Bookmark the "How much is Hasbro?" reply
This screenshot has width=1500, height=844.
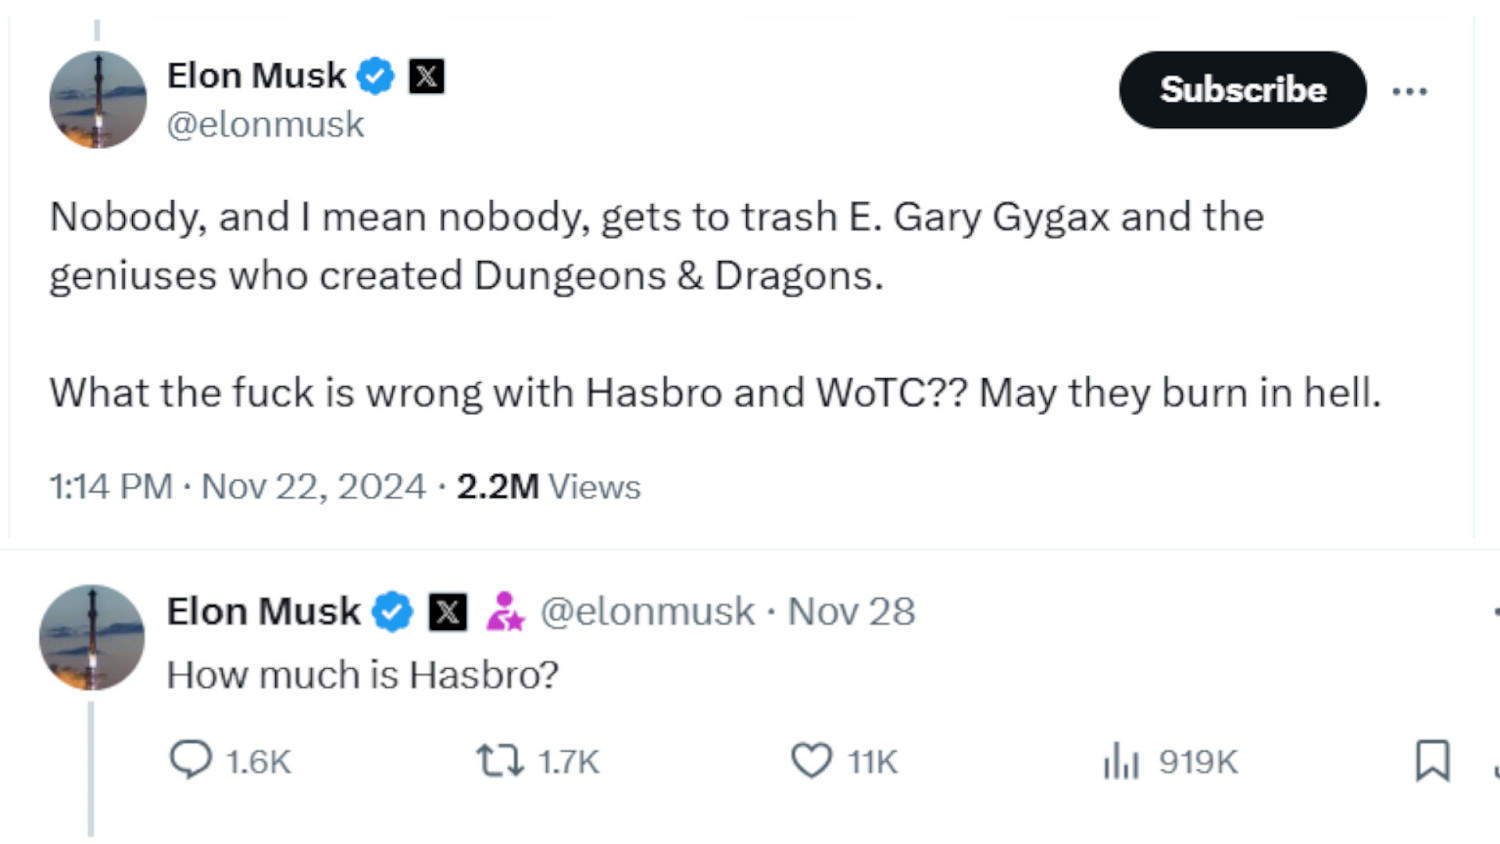(x=1432, y=760)
